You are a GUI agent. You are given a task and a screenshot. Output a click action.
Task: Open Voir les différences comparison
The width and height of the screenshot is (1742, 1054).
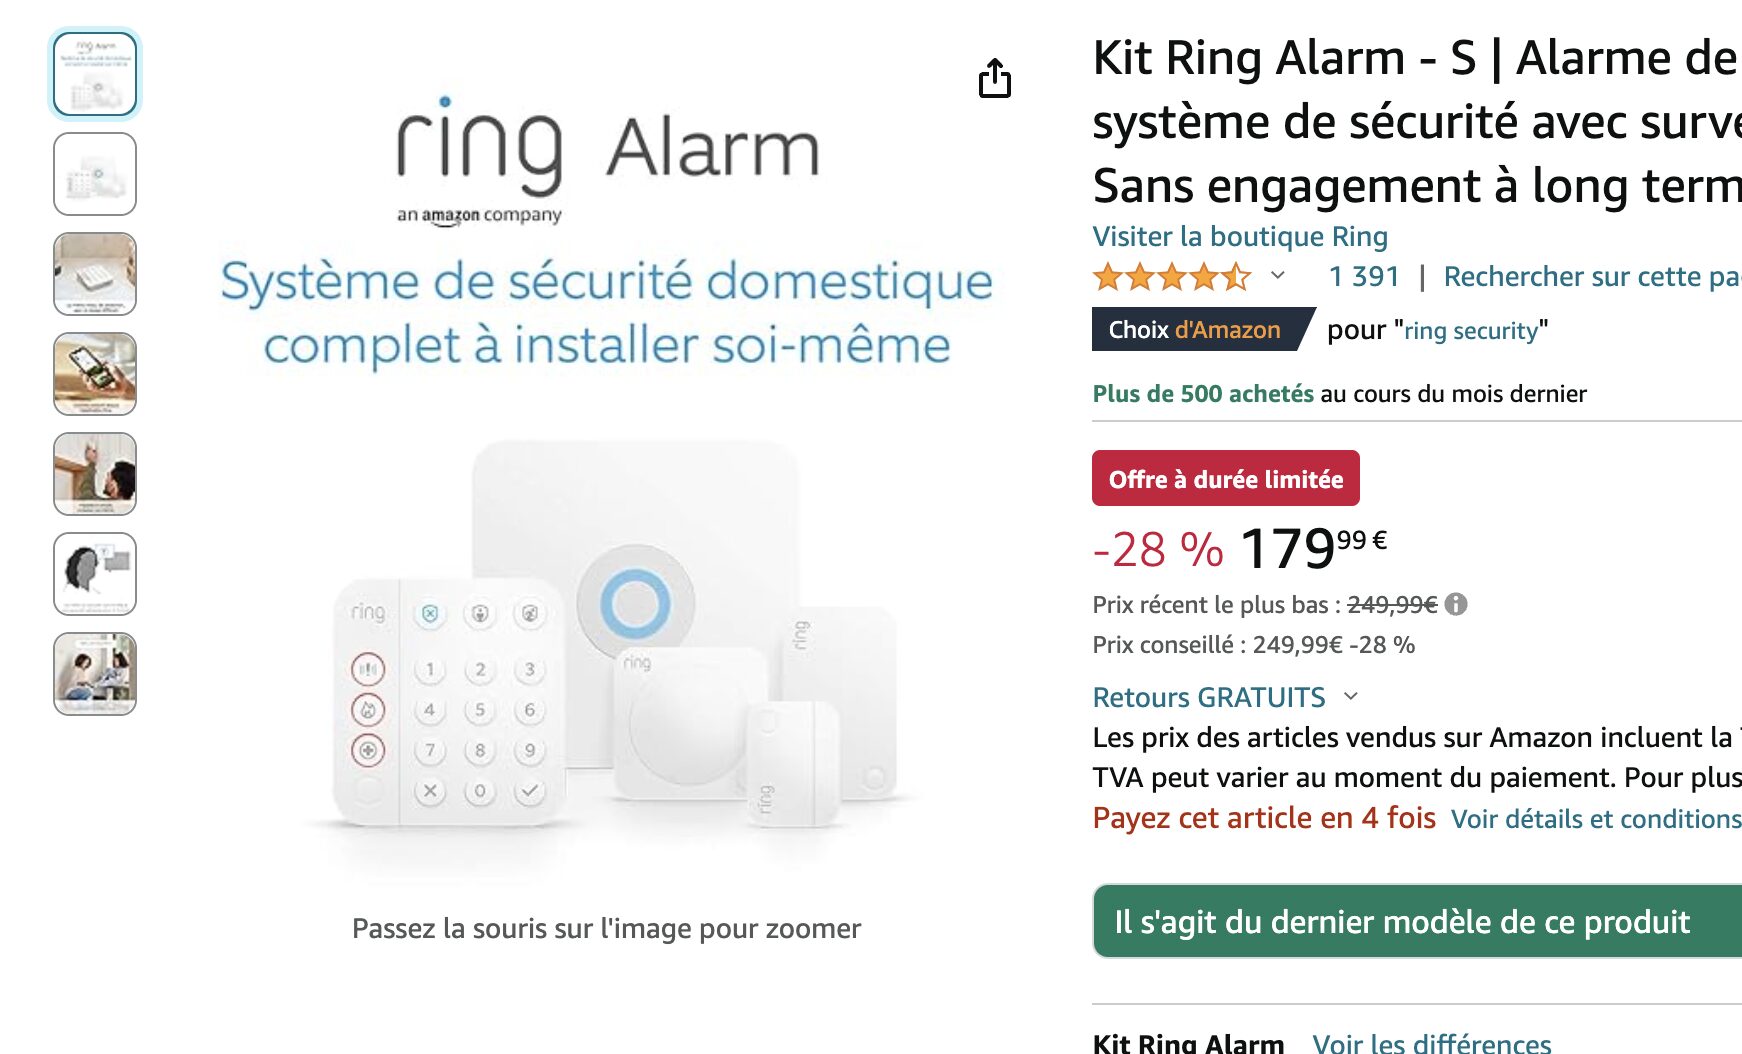pos(1432,1042)
